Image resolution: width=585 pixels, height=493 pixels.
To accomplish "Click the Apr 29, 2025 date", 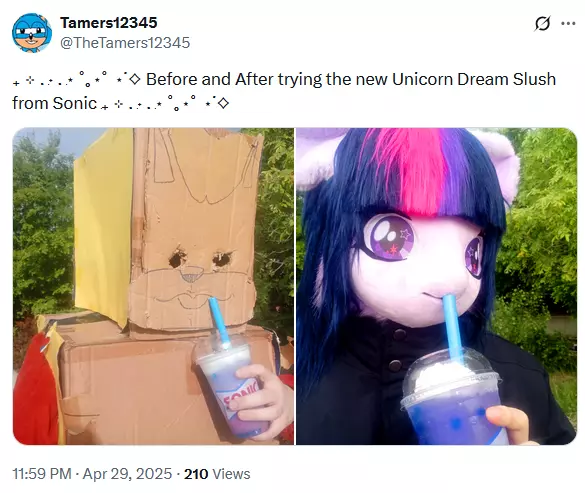I will [x=127, y=474].
